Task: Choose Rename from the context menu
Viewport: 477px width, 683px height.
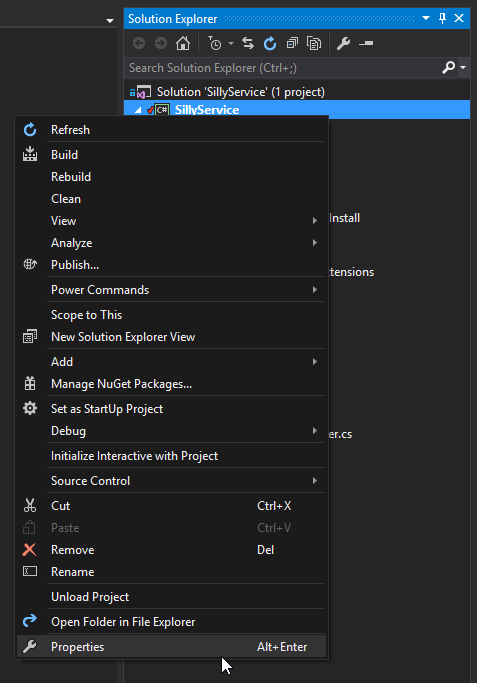Action: coord(171,572)
